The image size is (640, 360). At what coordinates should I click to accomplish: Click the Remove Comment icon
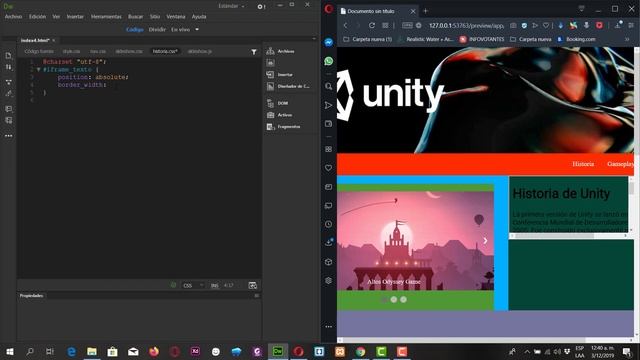click(x=9, y=120)
